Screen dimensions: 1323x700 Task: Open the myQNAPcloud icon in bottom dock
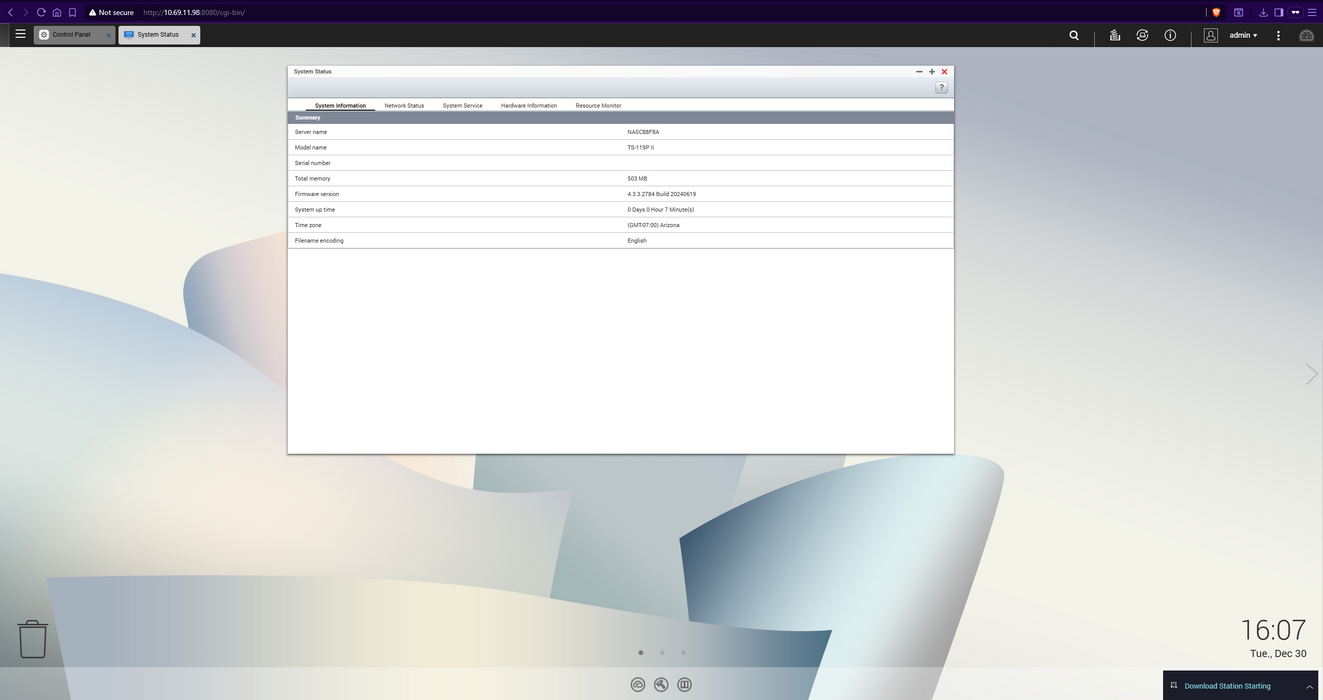tap(638, 685)
